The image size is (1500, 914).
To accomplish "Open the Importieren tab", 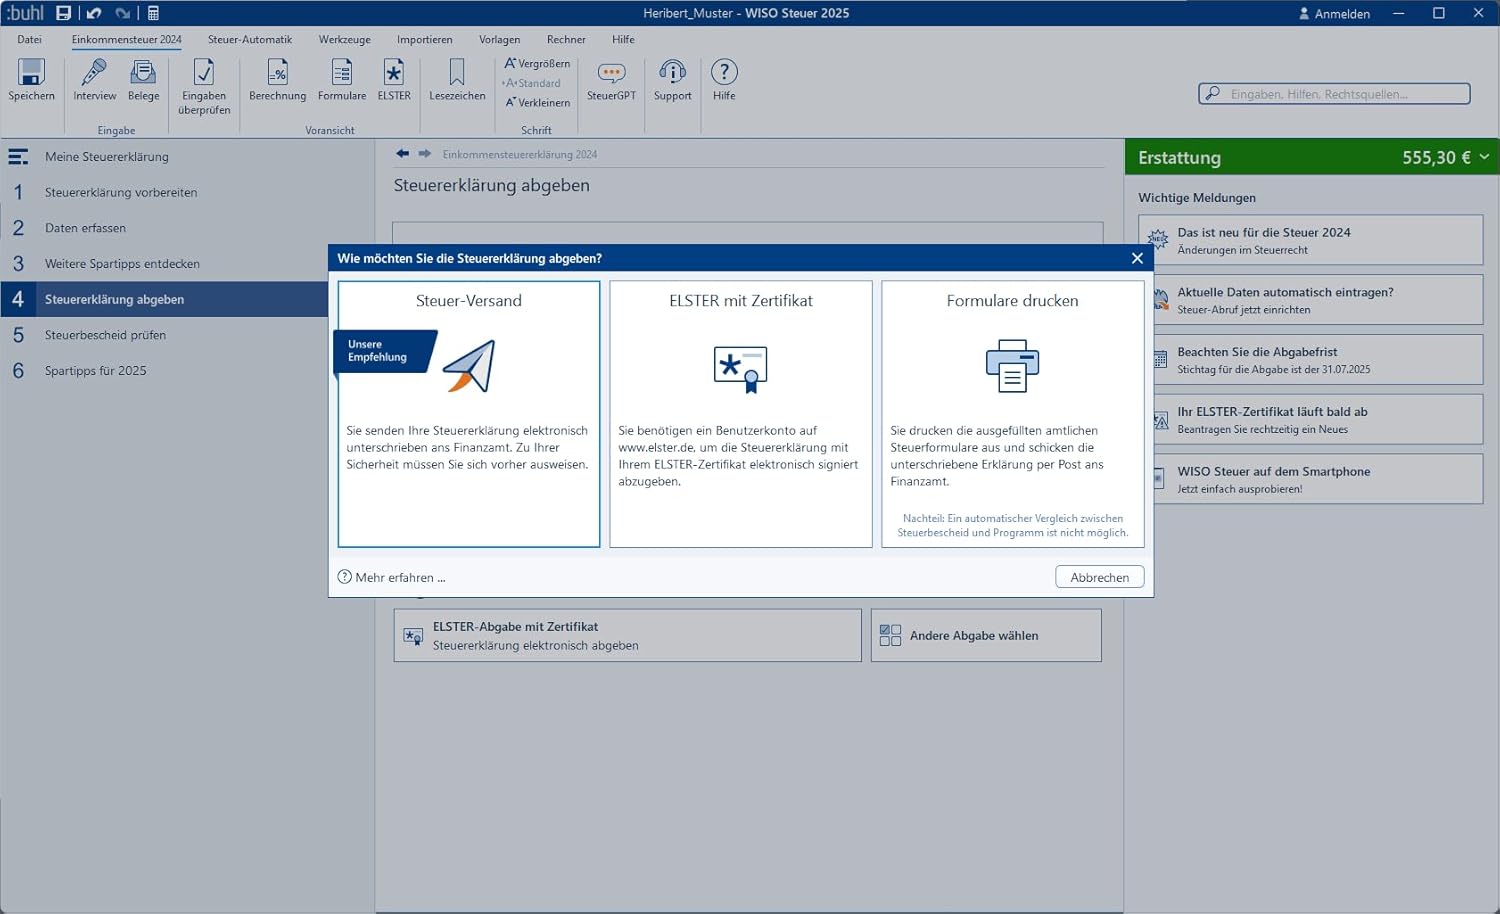I will pos(425,40).
